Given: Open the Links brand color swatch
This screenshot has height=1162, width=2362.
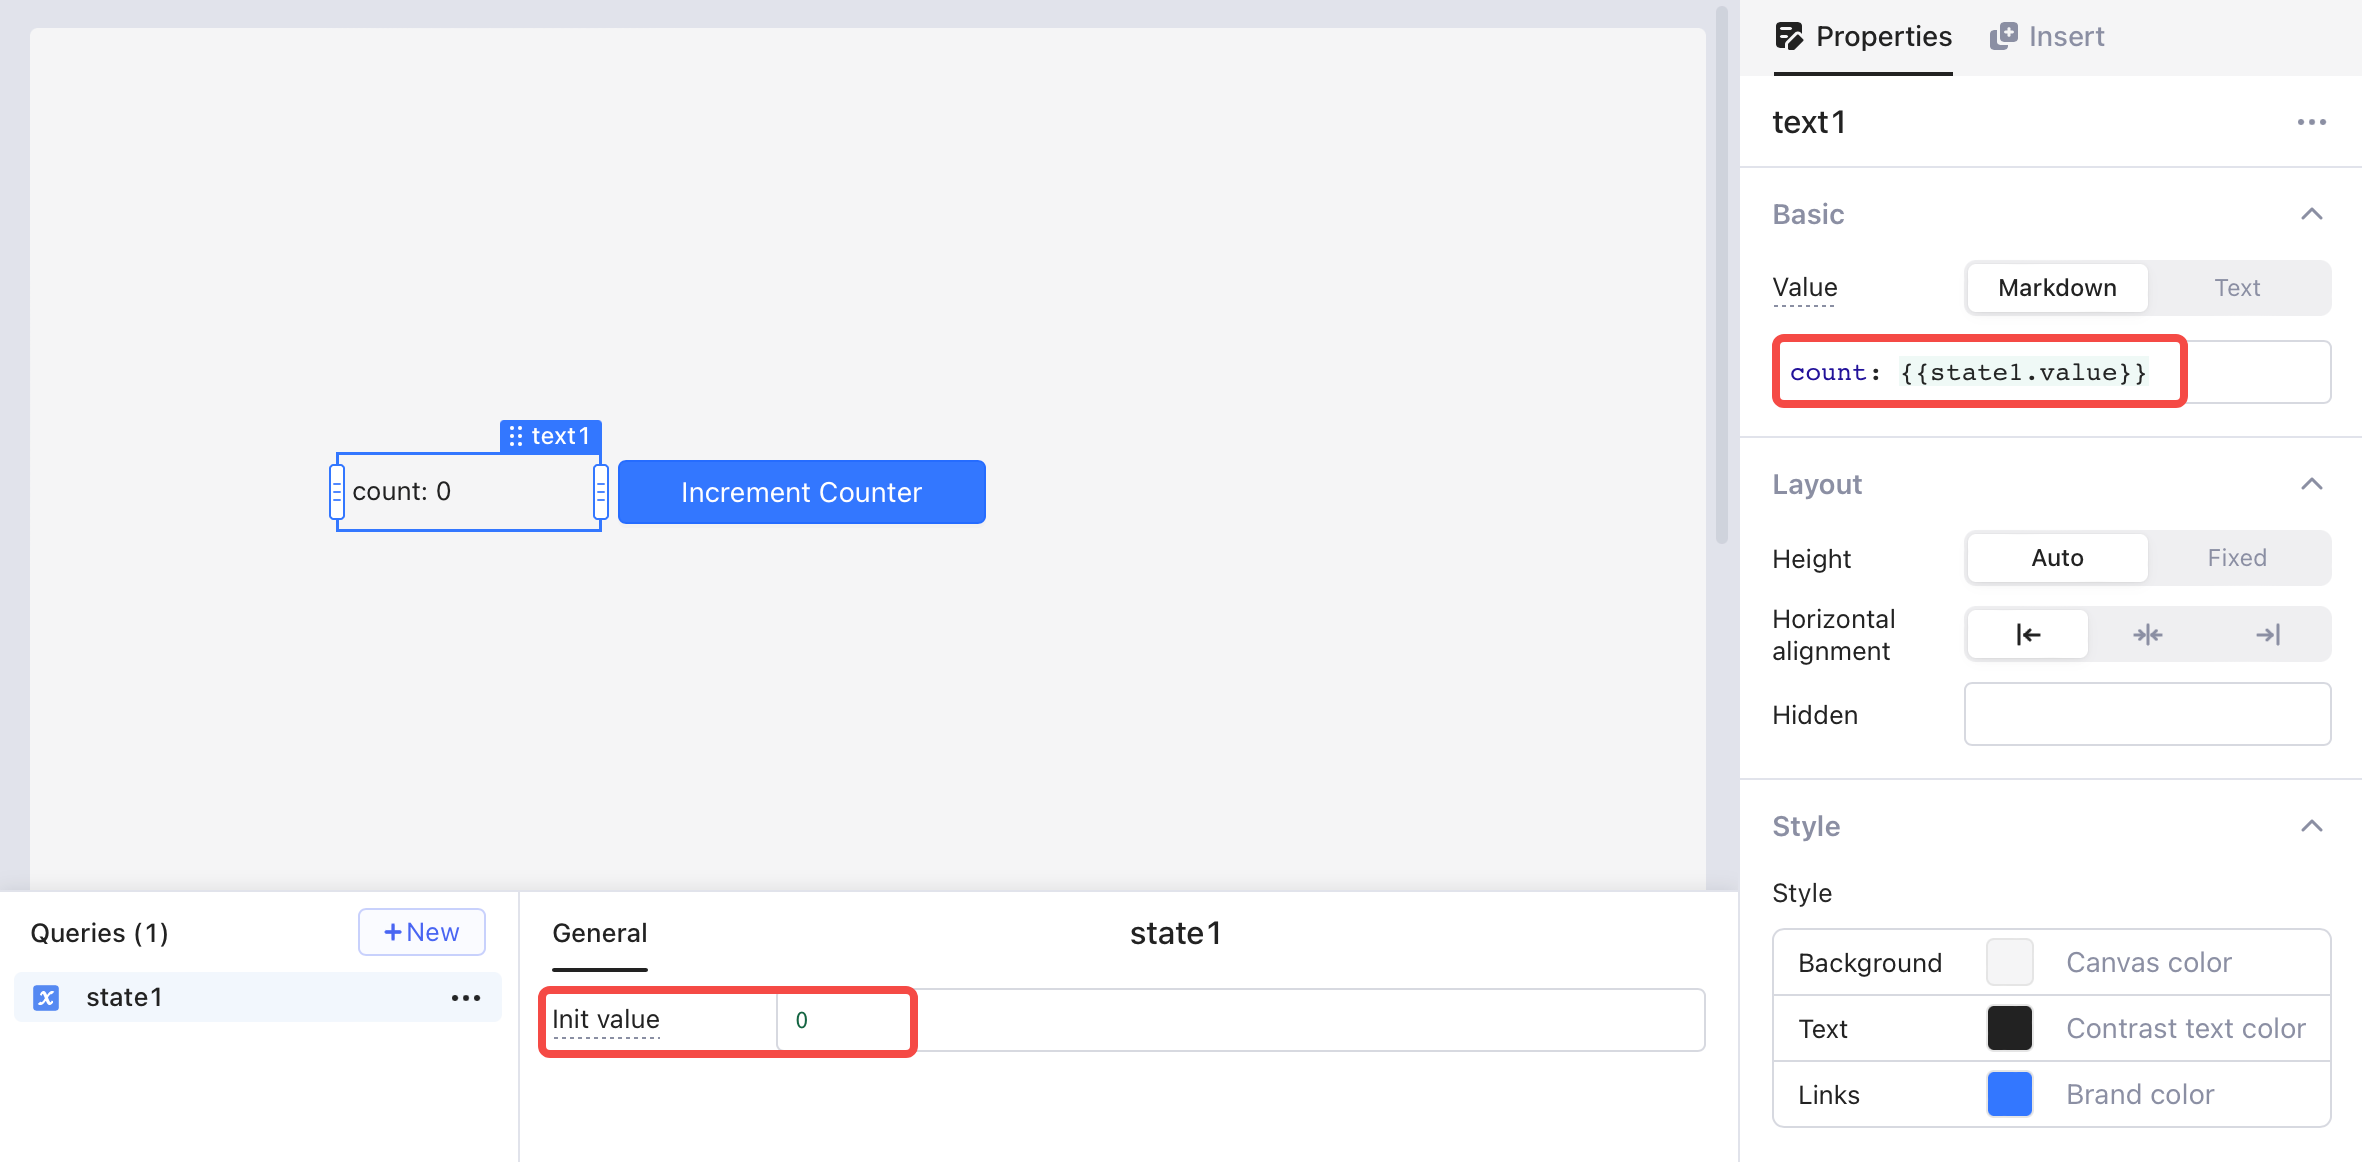Looking at the screenshot, I should (2009, 1094).
